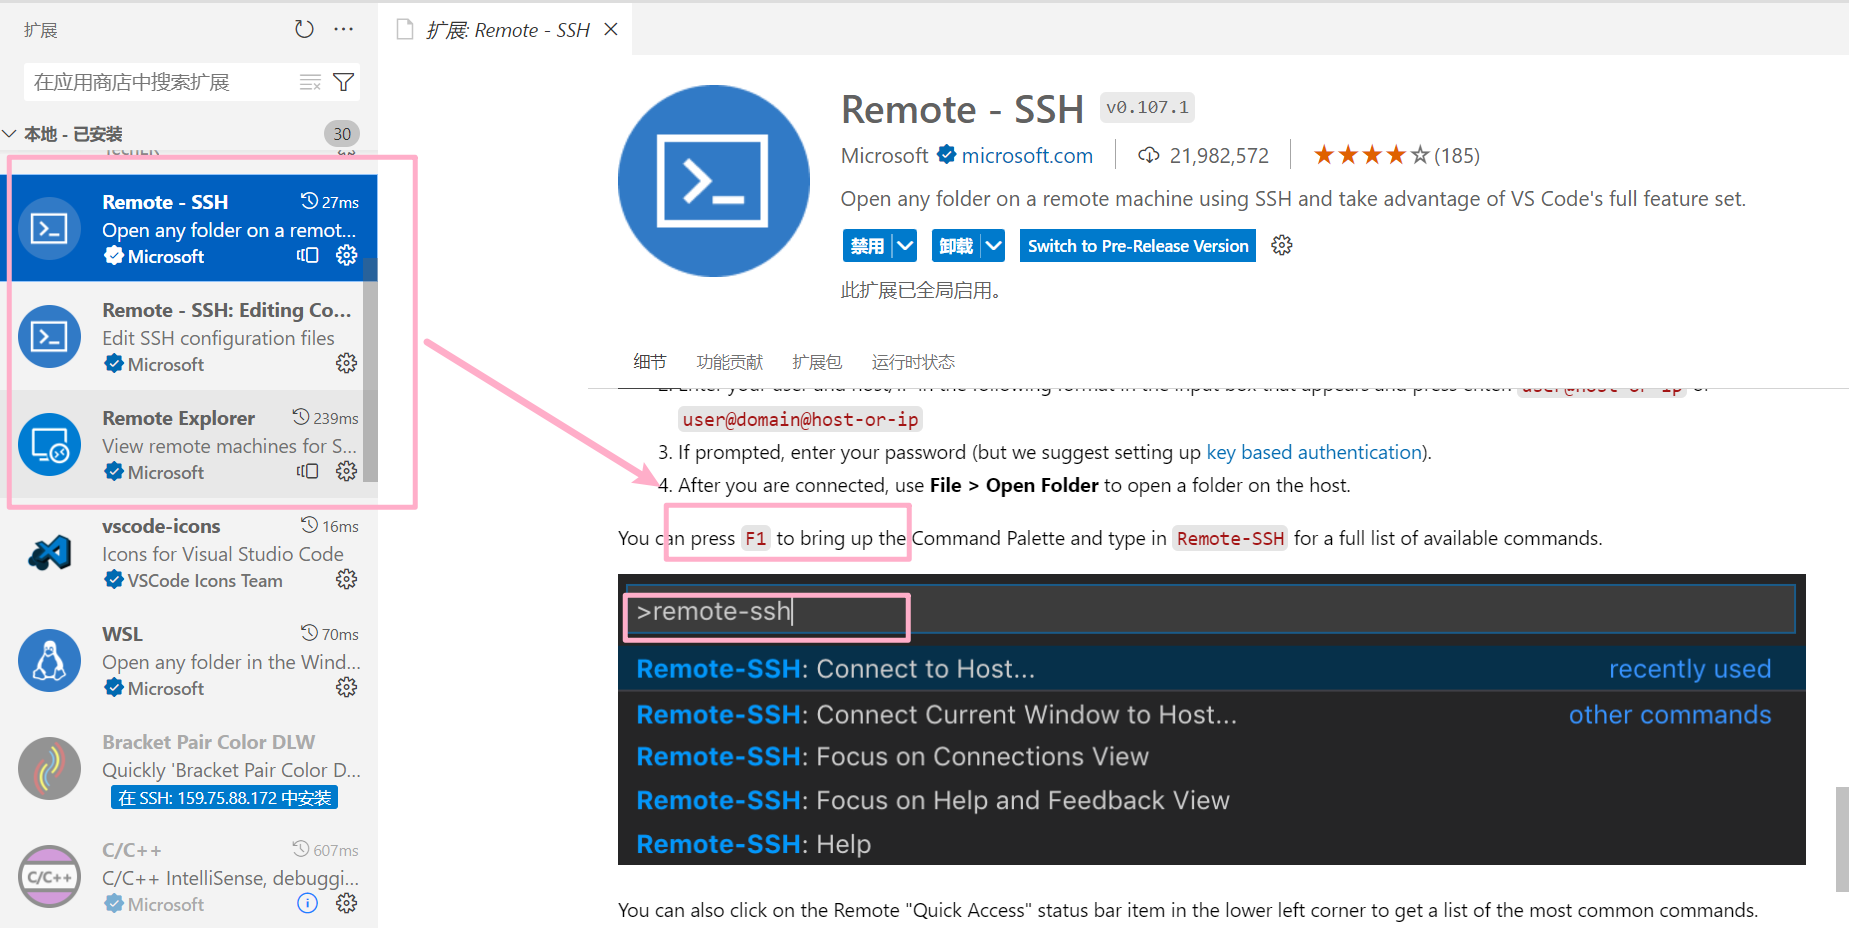Click the installed count badge 30
The image size is (1849, 928).
[x=342, y=133]
